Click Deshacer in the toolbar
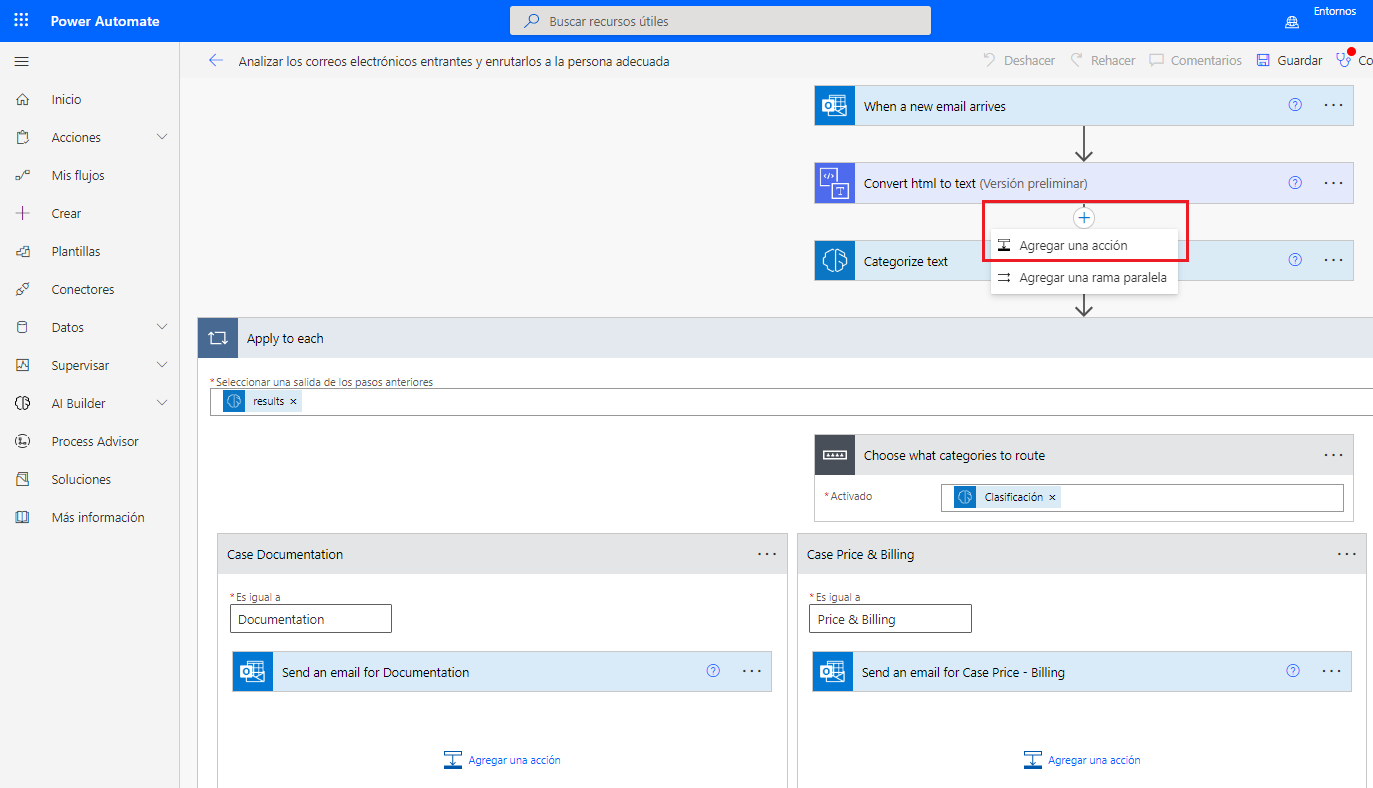The width and height of the screenshot is (1373, 788). [x=1018, y=61]
